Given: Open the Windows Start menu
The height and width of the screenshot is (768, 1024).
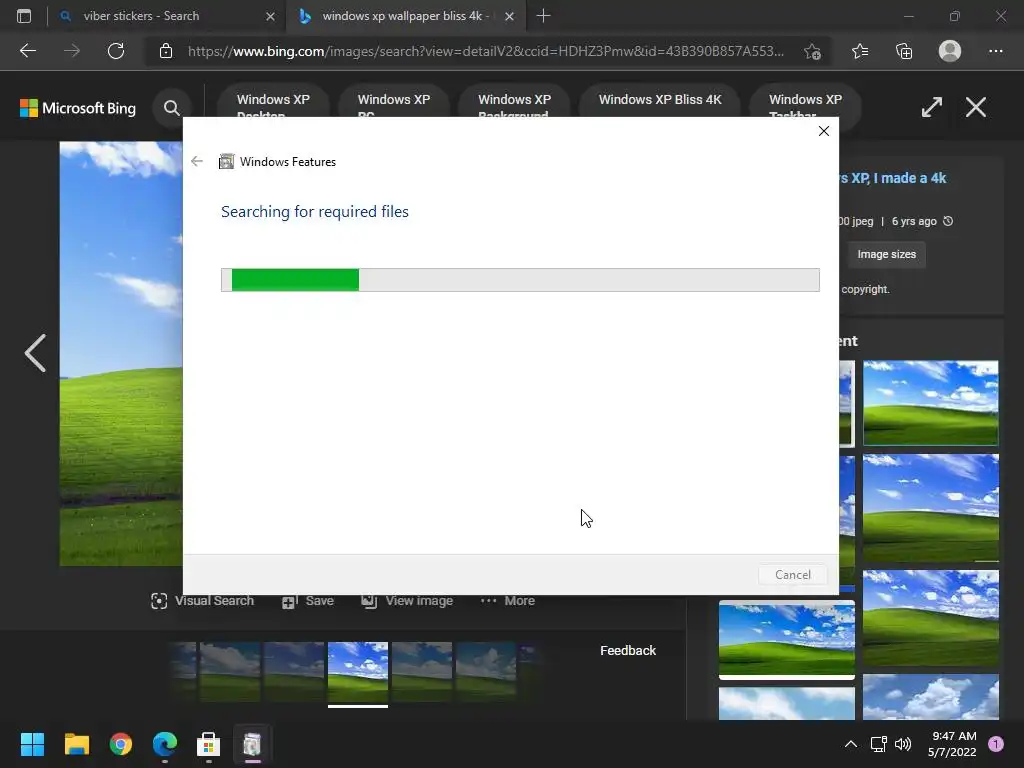Looking at the screenshot, I should [x=32, y=744].
